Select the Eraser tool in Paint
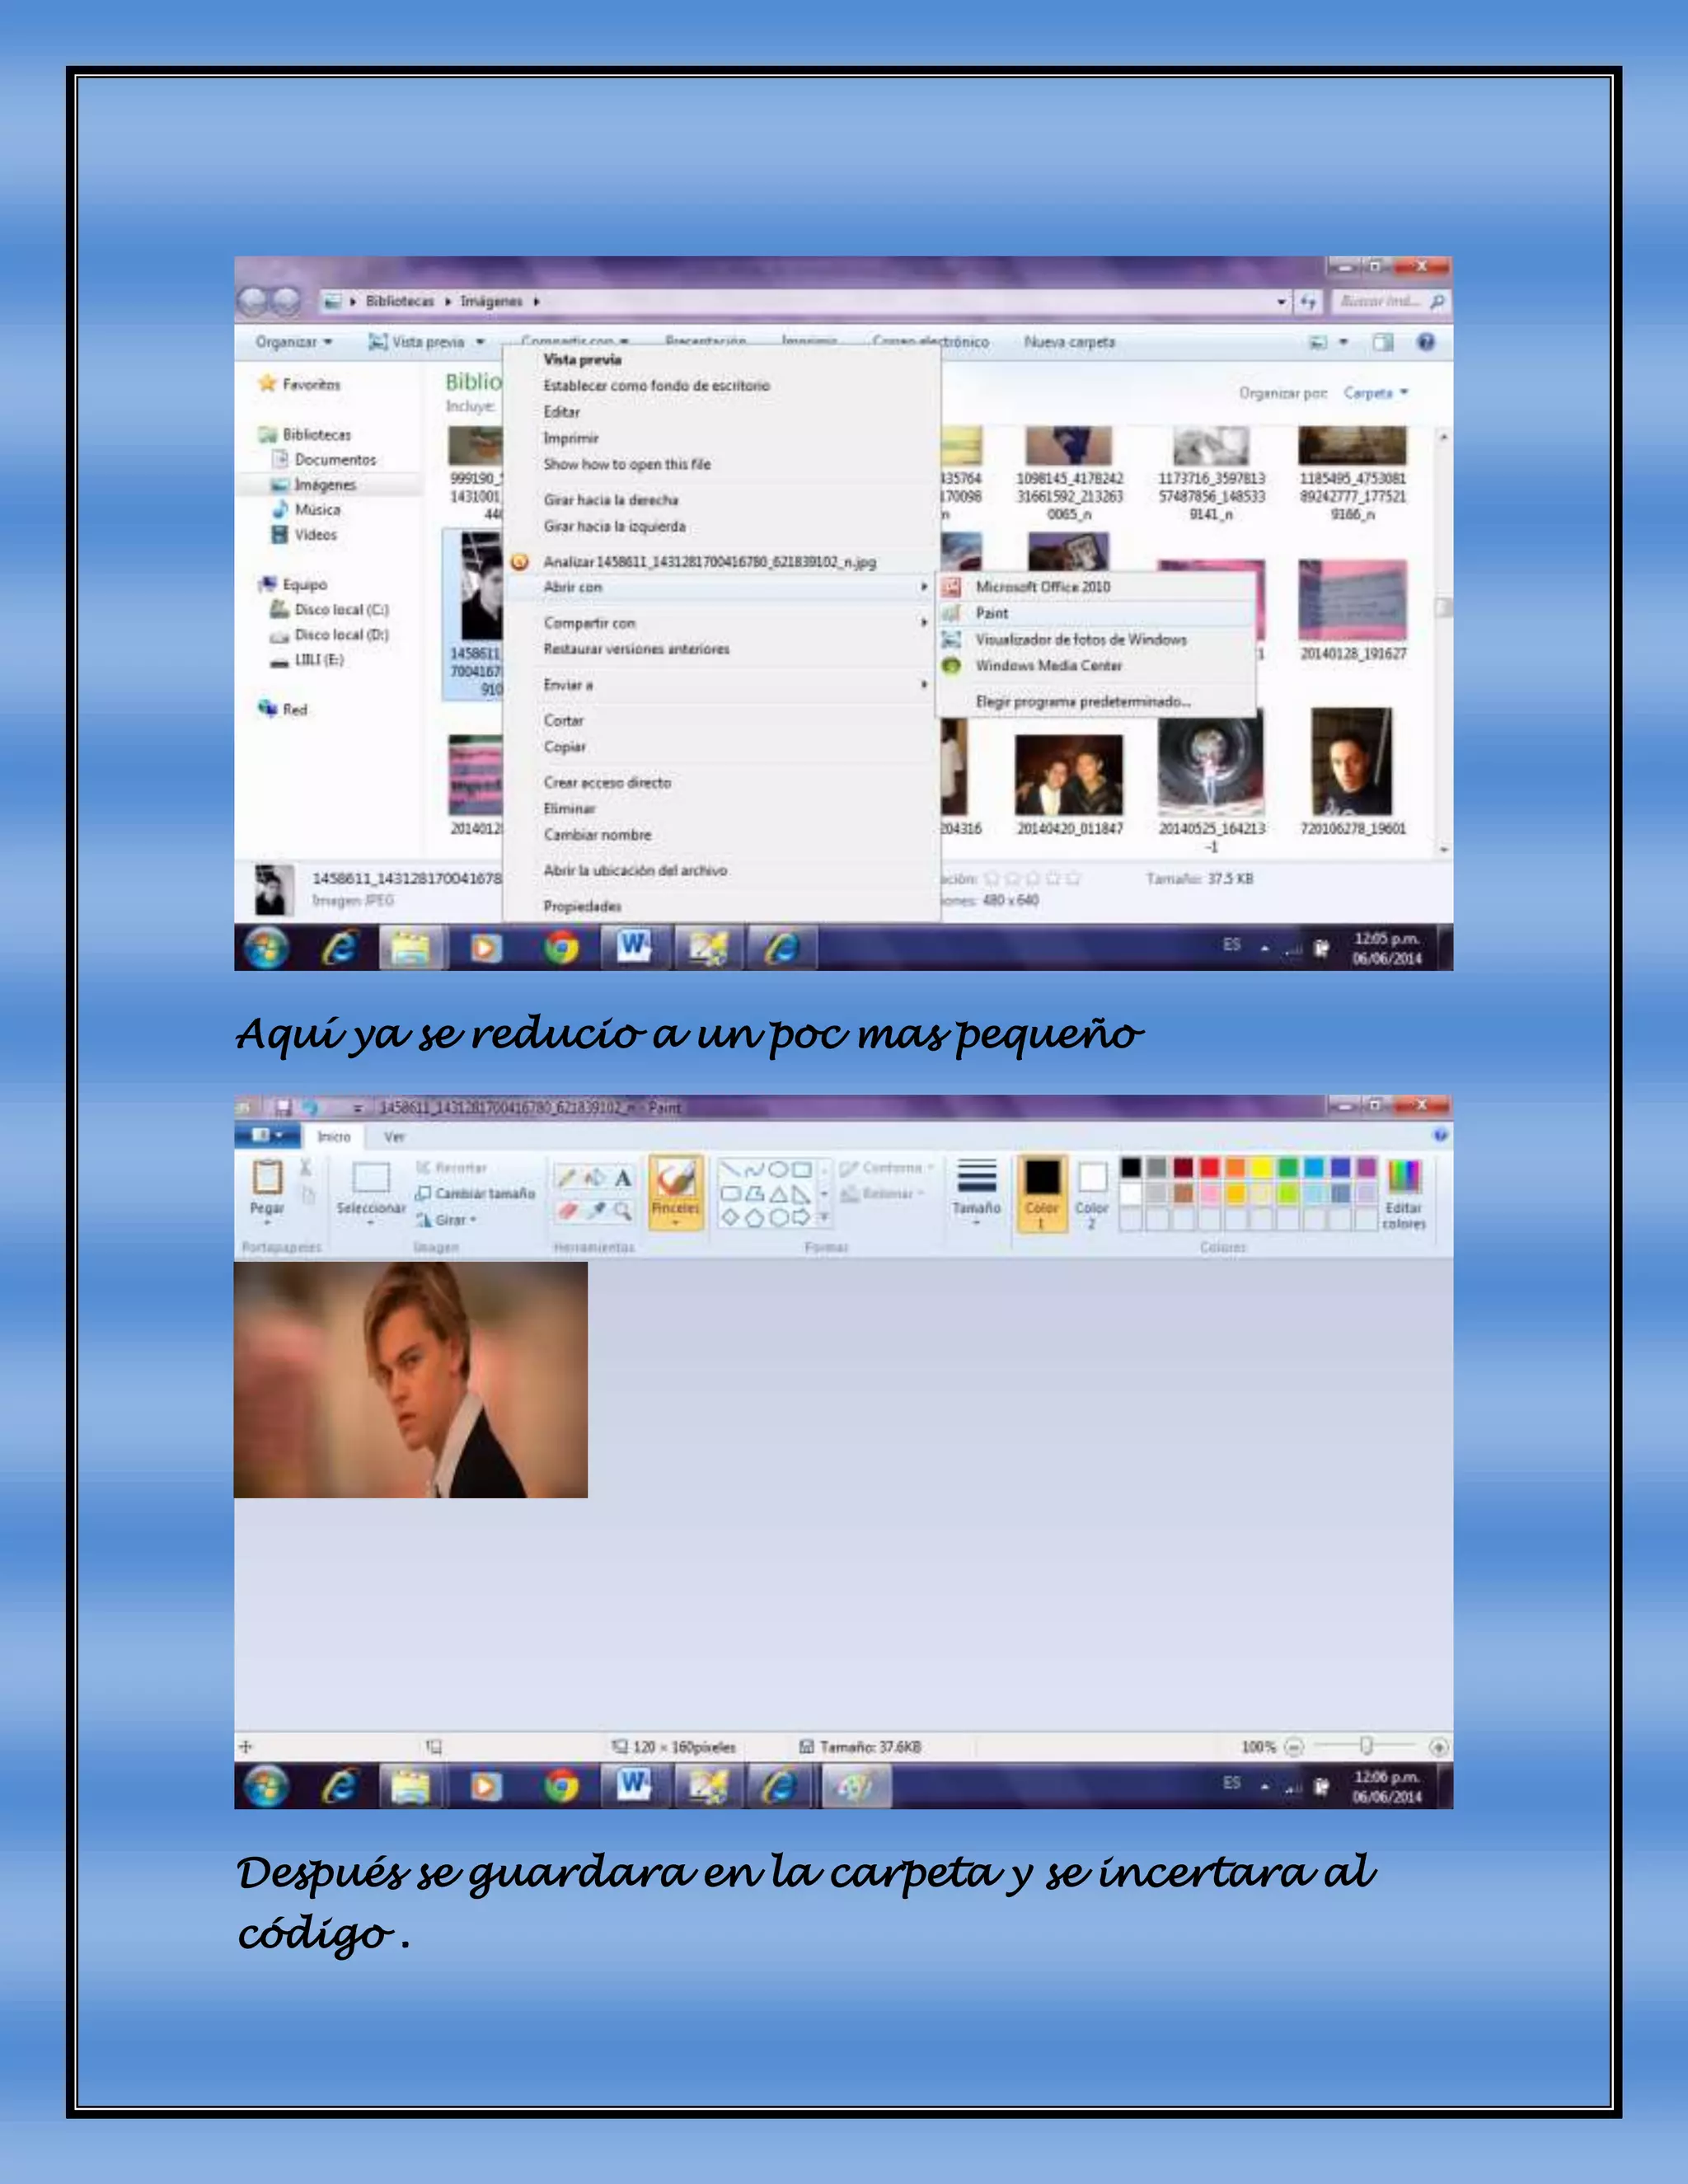Image resolution: width=1688 pixels, height=2184 pixels. click(x=566, y=1211)
